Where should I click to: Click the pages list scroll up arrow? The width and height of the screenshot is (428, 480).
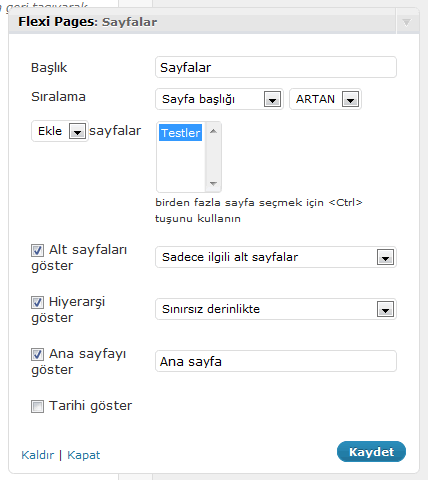(213, 131)
